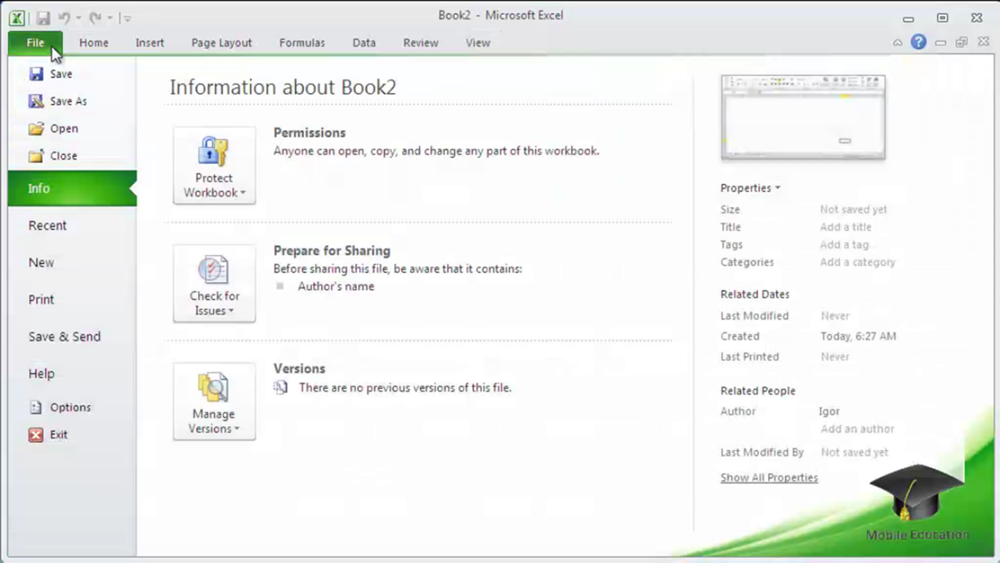This screenshot has height=563, width=1000.
Task: Select the Info backstage section
Action: click(72, 189)
